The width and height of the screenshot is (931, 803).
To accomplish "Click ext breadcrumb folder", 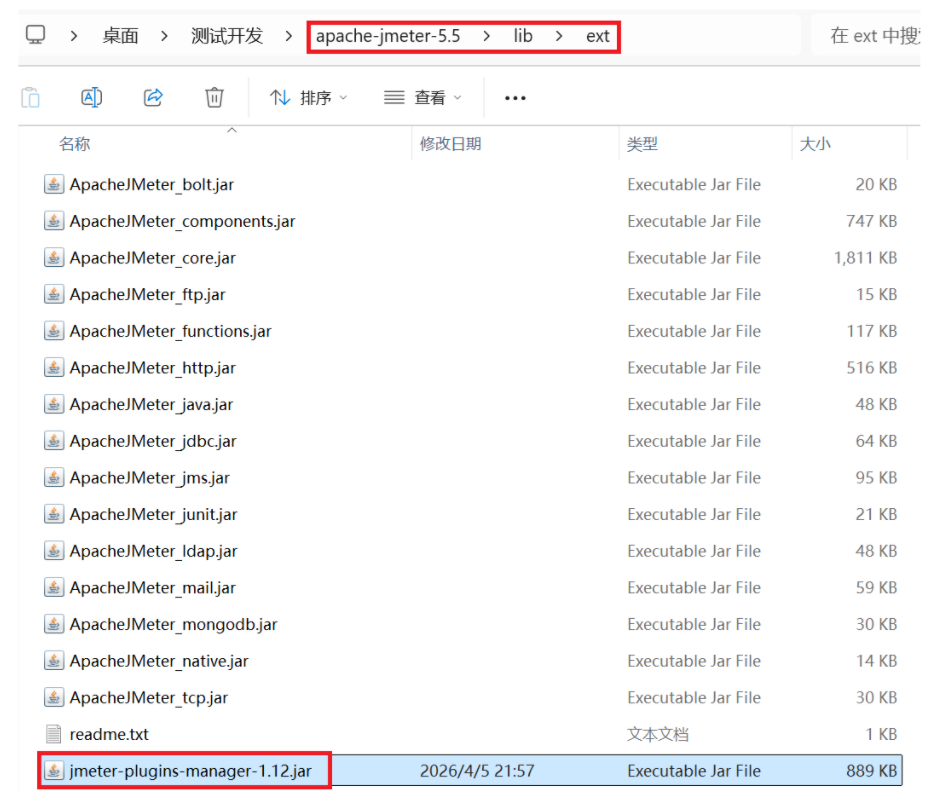I will pyautogui.click(x=598, y=36).
